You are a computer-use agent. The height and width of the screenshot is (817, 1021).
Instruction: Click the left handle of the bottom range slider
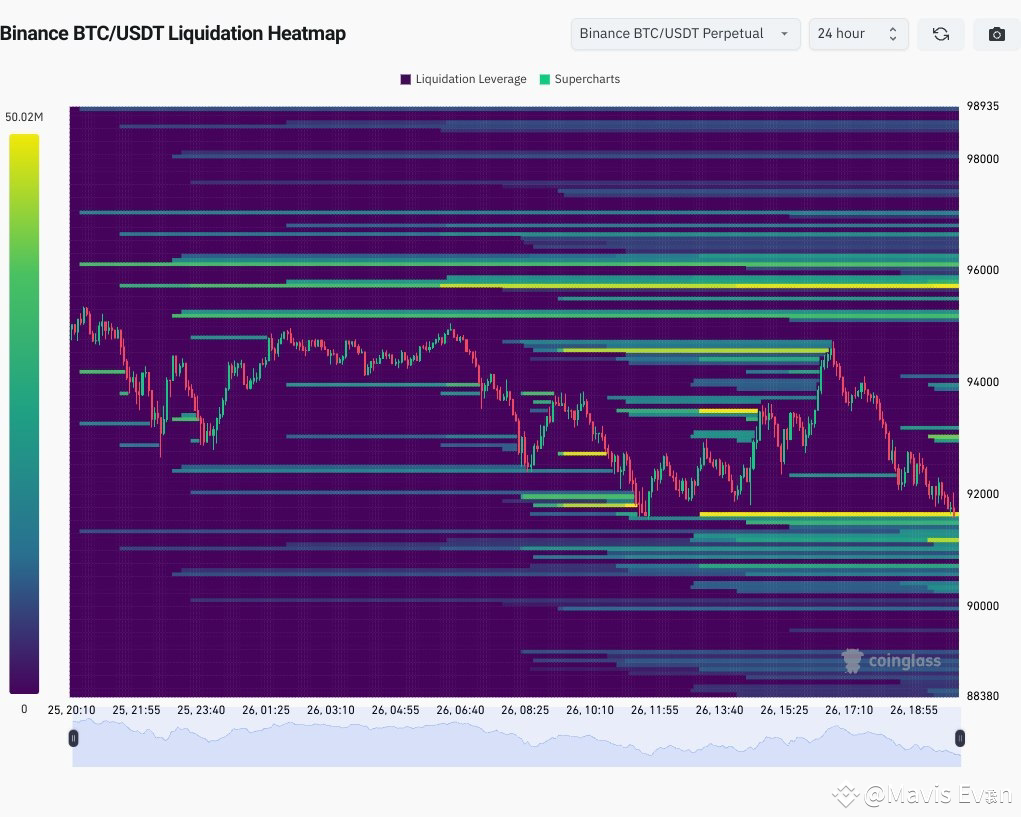click(x=72, y=738)
